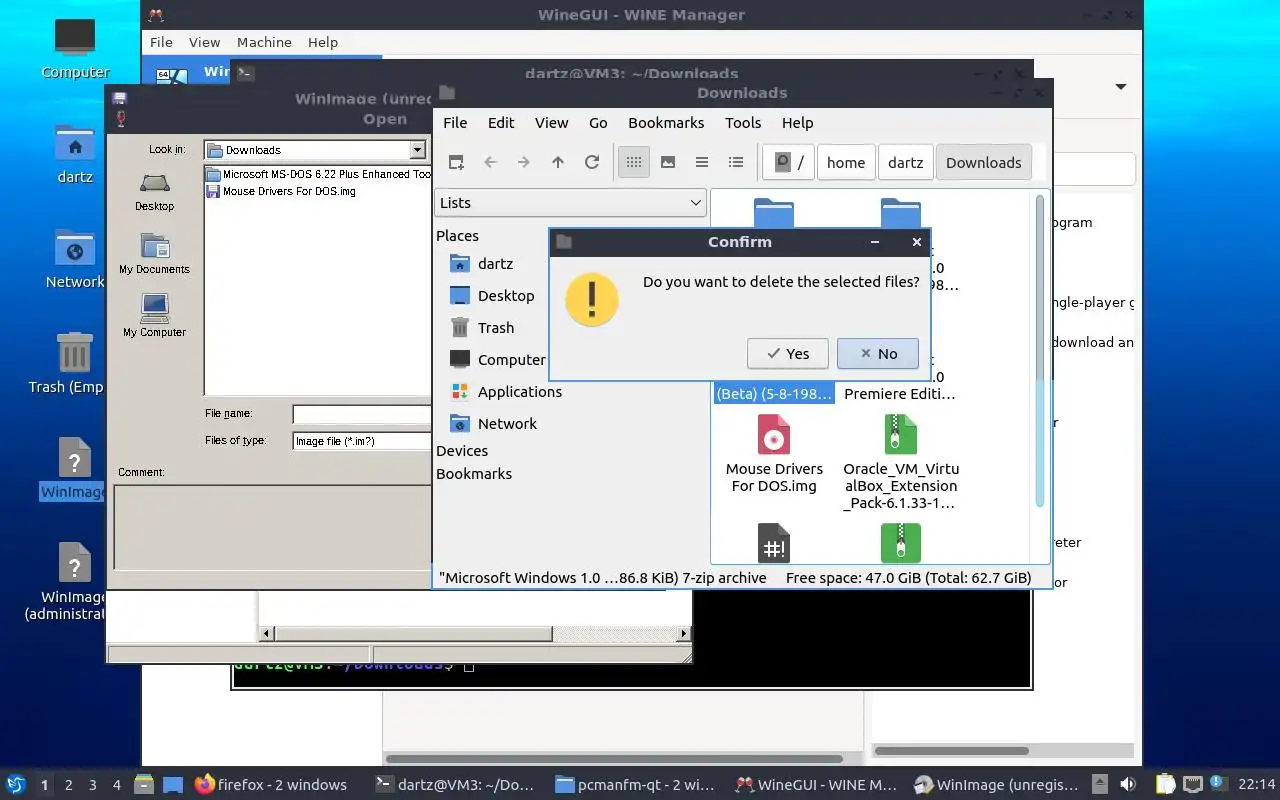This screenshot has height=800, width=1280.
Task: Switch to the dartz@VM3 terminal taskbar entry
Action: tap(455, 785)
